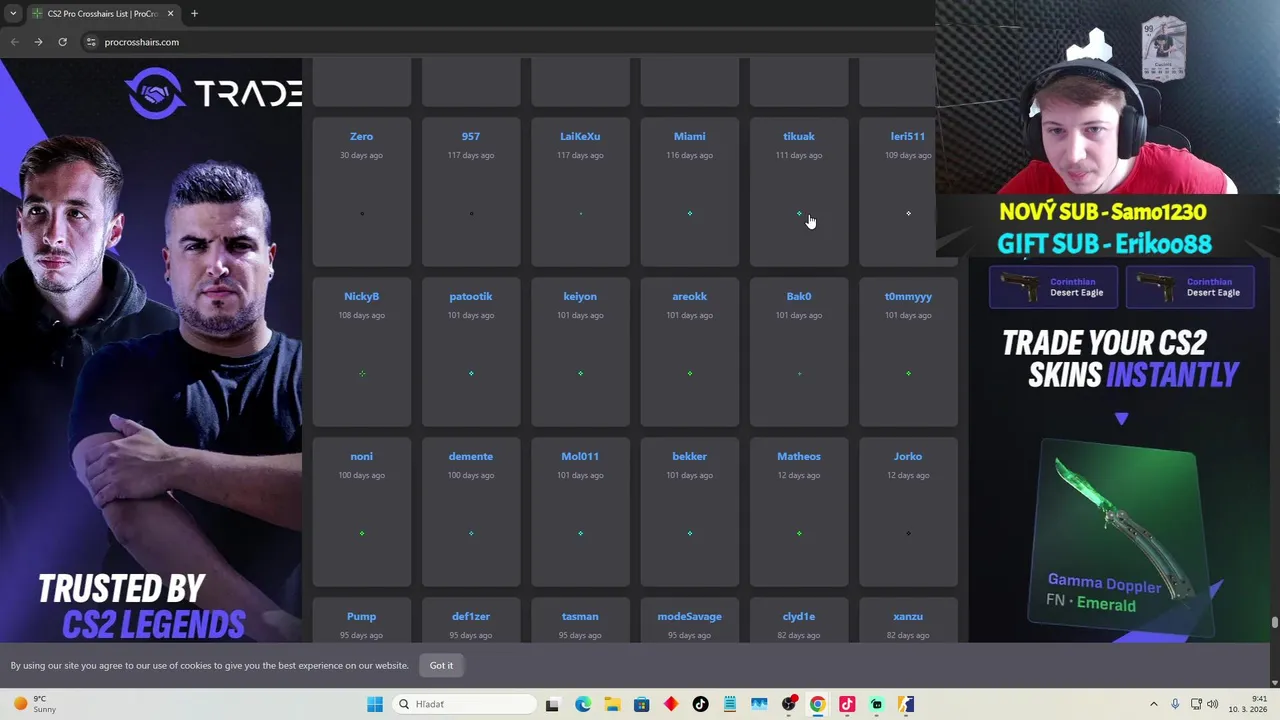Viewport: 1280px width, 720px height.
Task: Open the 957 player crosshair
Action: (x=471, y=193)
